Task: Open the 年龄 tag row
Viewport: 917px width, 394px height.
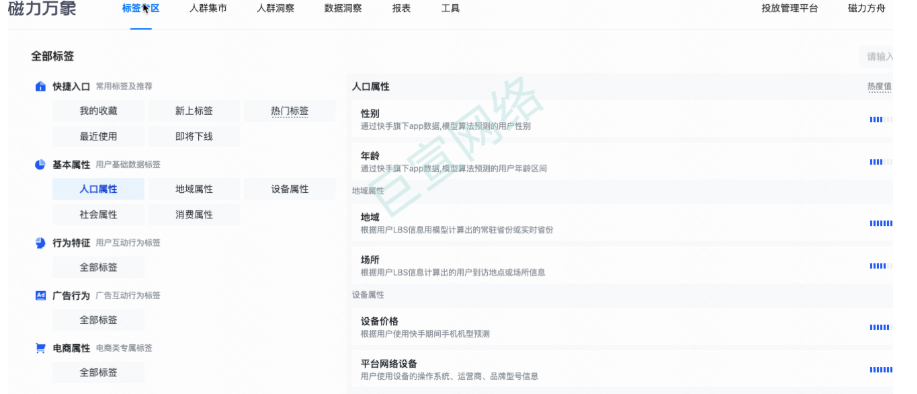Action: [622, 162]
